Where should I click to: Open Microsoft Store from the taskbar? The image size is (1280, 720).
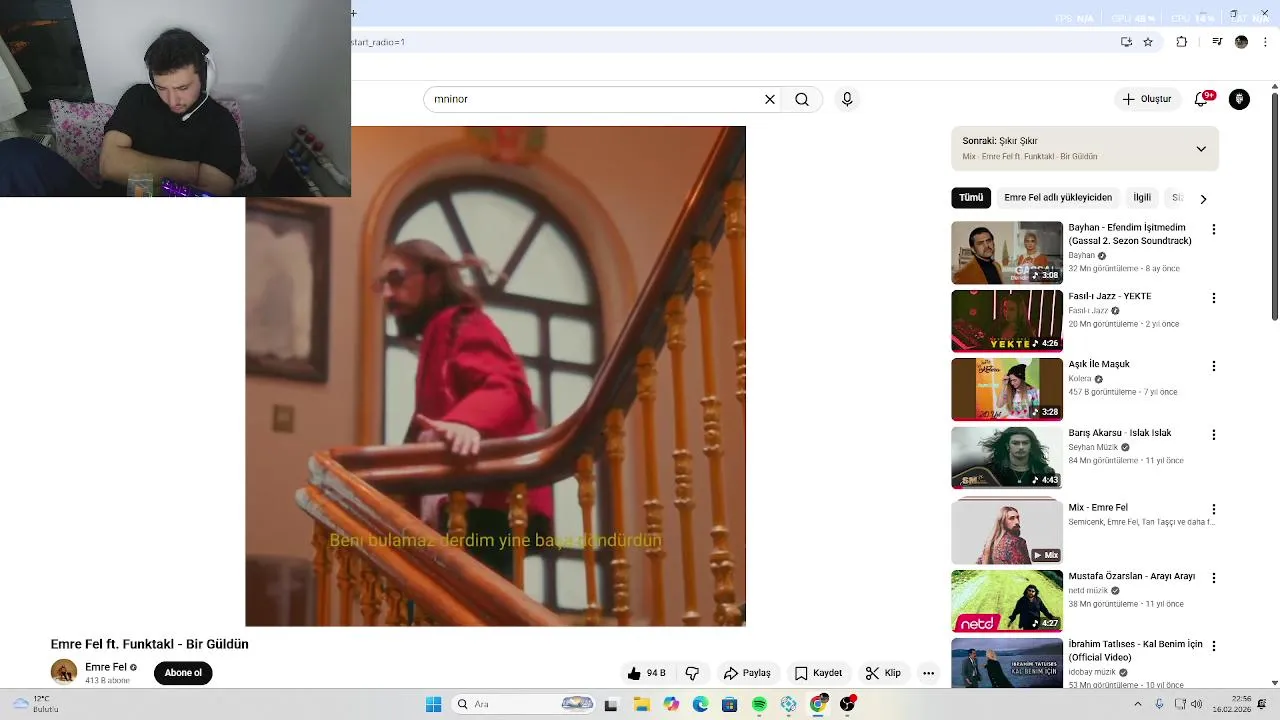(729, 704)
